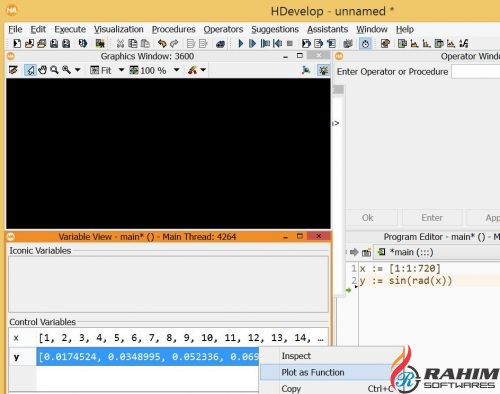Screen dimensions: 500x394
Task: Open the Fit dropdown arrow
Action: coord(121,70)
